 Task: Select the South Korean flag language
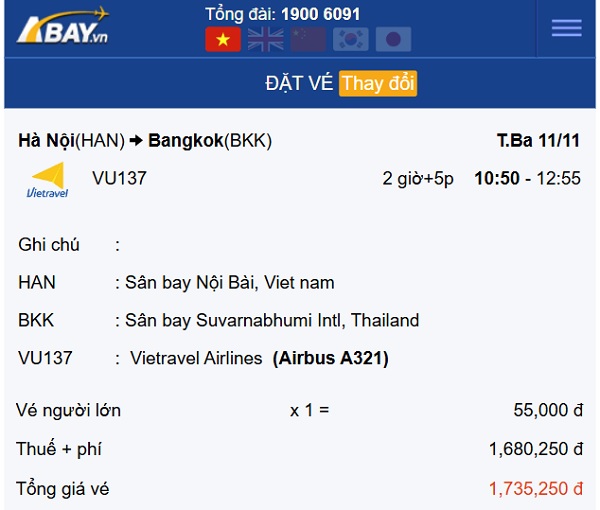coord(351,39)
